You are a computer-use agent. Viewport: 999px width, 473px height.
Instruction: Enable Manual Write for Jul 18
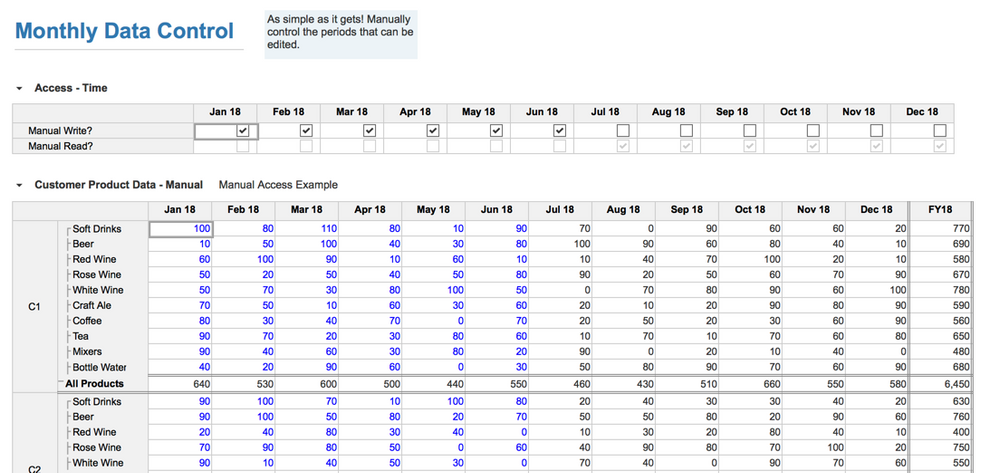point(623,130)
